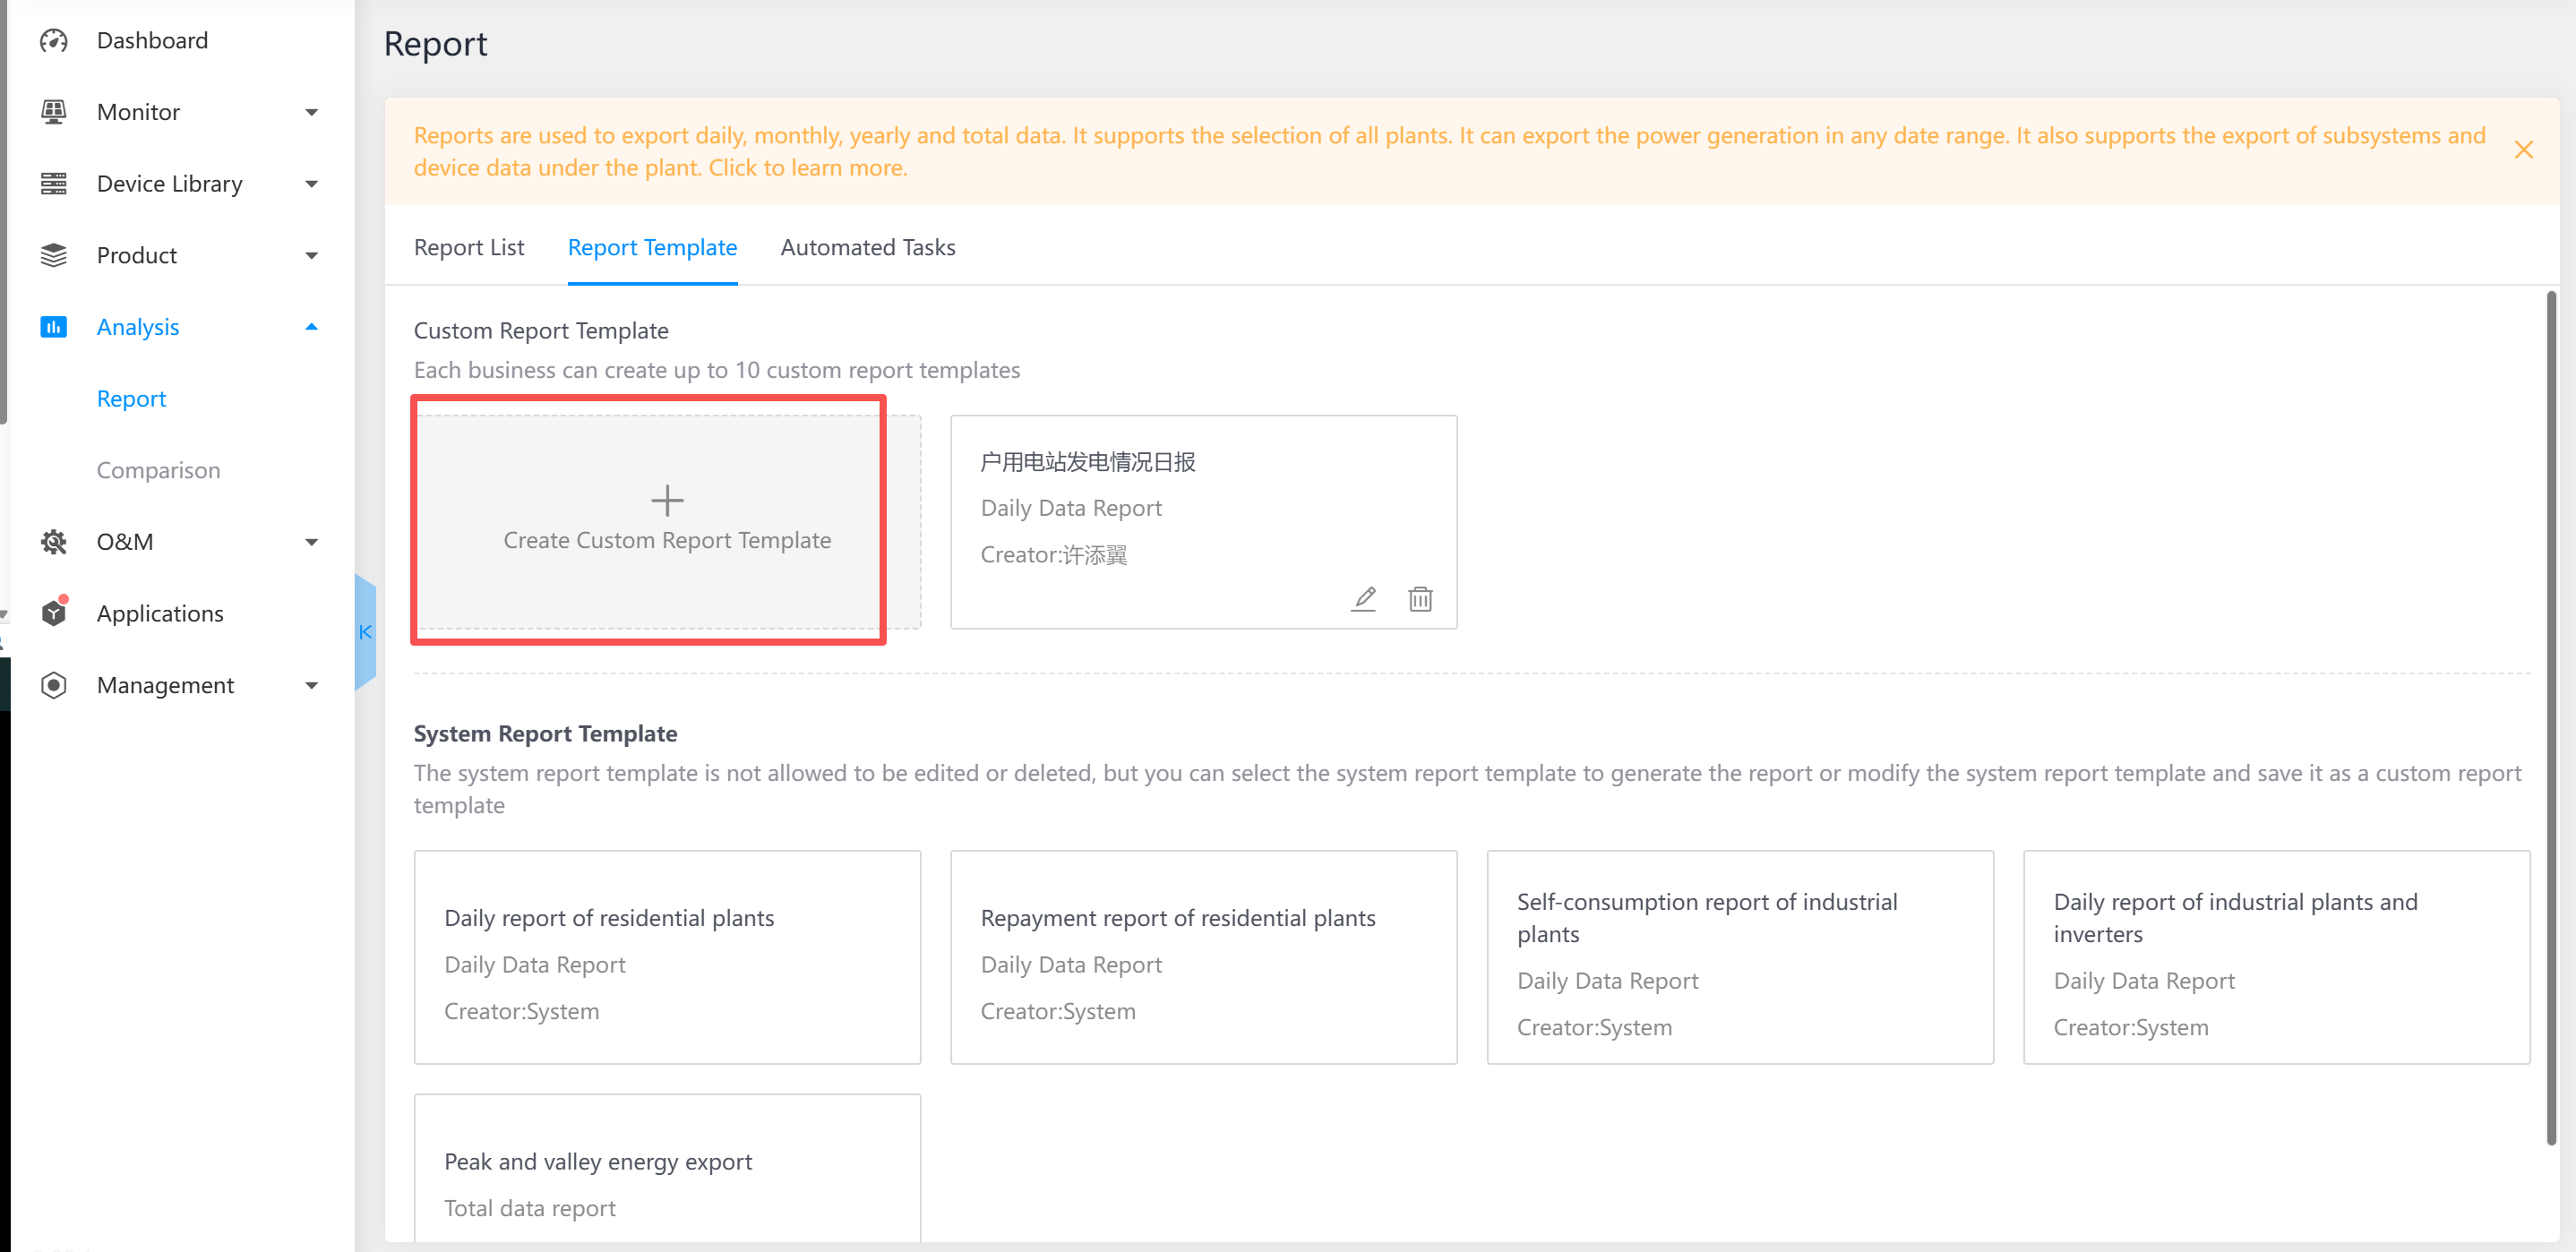
Task: Expand the Monitor menu arrow
Action: pos(311,112)
